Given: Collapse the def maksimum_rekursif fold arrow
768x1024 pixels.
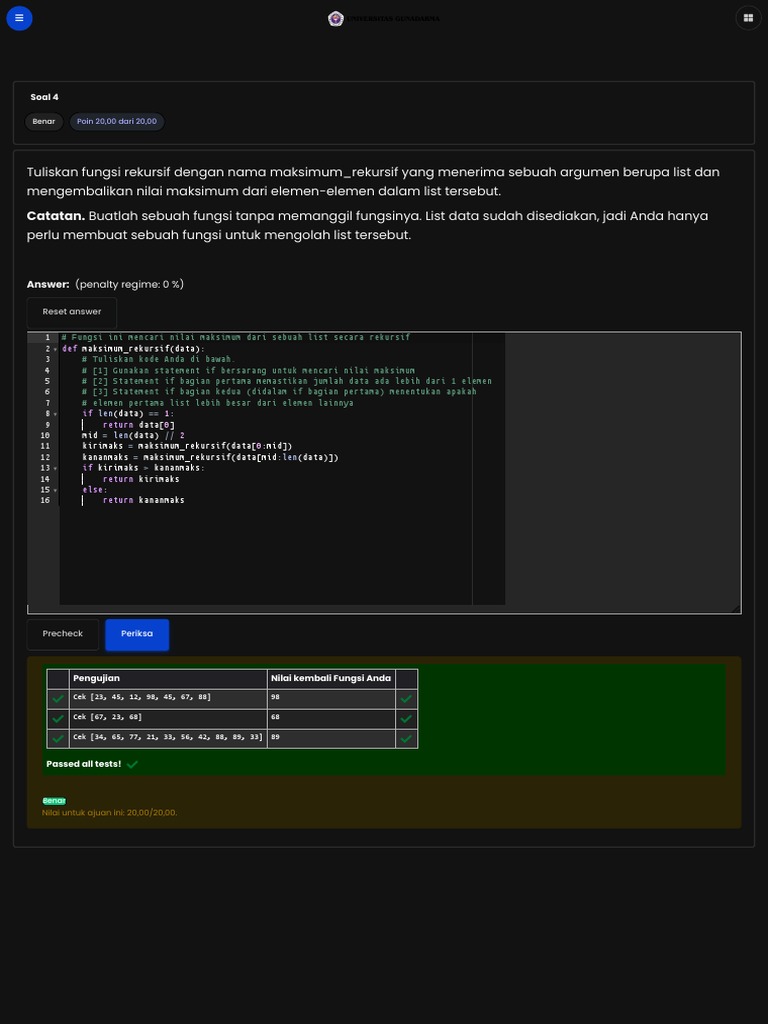Looking at the screenshot, I should pos(55,349).
